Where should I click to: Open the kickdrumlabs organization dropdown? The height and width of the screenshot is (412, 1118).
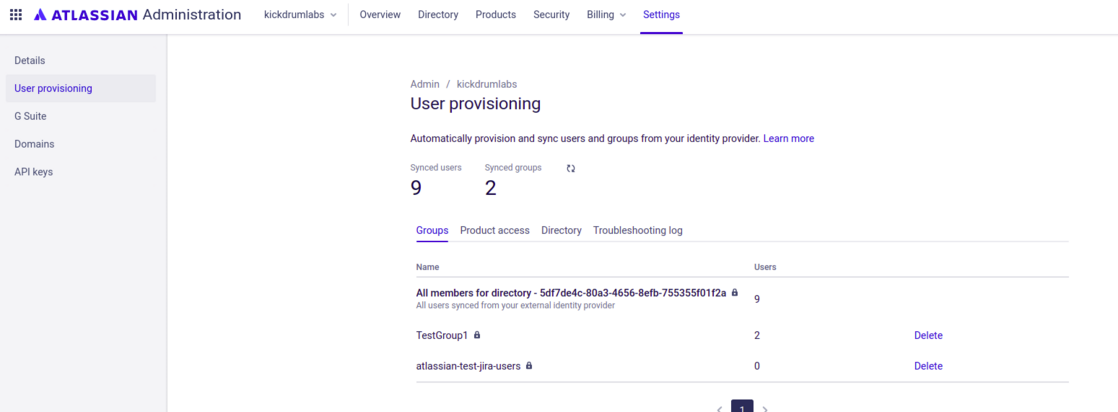point(300,14)
